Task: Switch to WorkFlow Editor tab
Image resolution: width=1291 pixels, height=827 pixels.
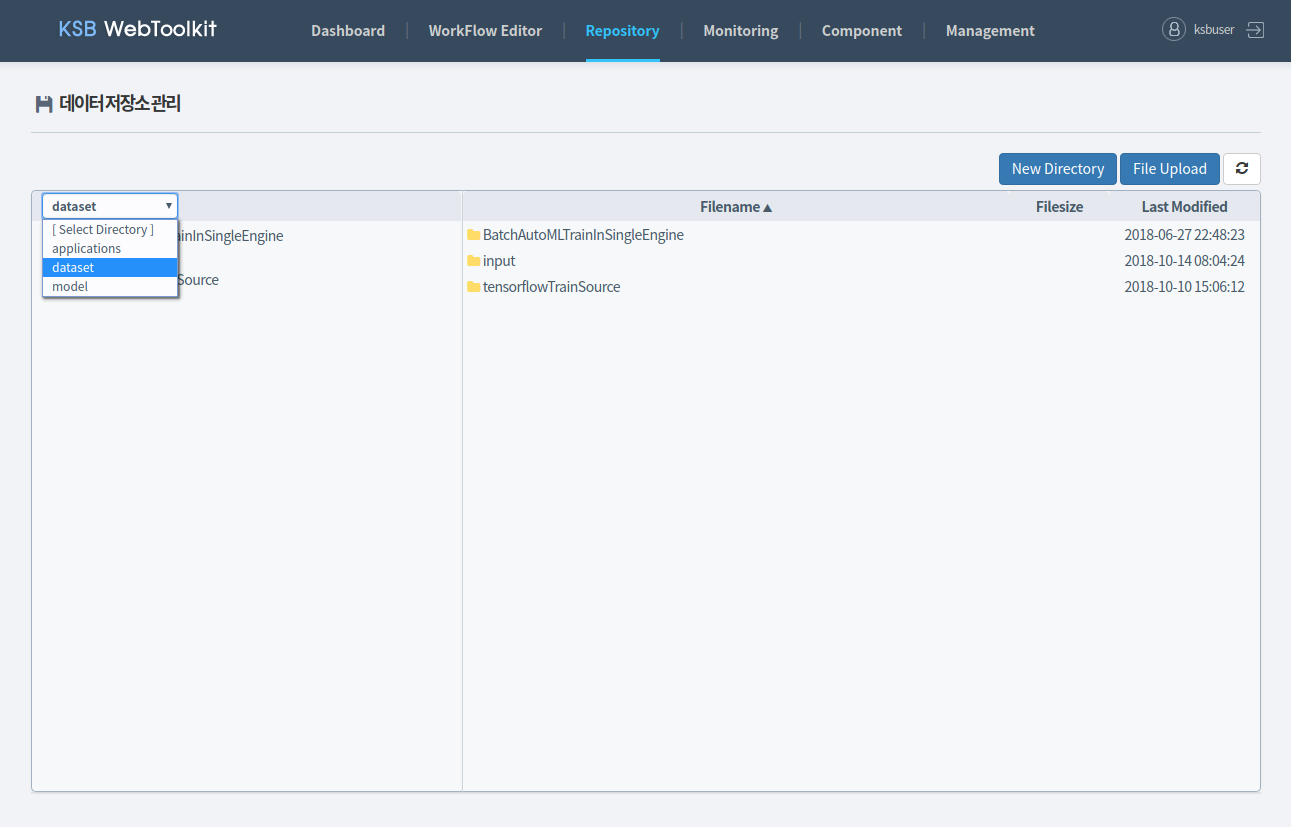Action: coord(485,31)
